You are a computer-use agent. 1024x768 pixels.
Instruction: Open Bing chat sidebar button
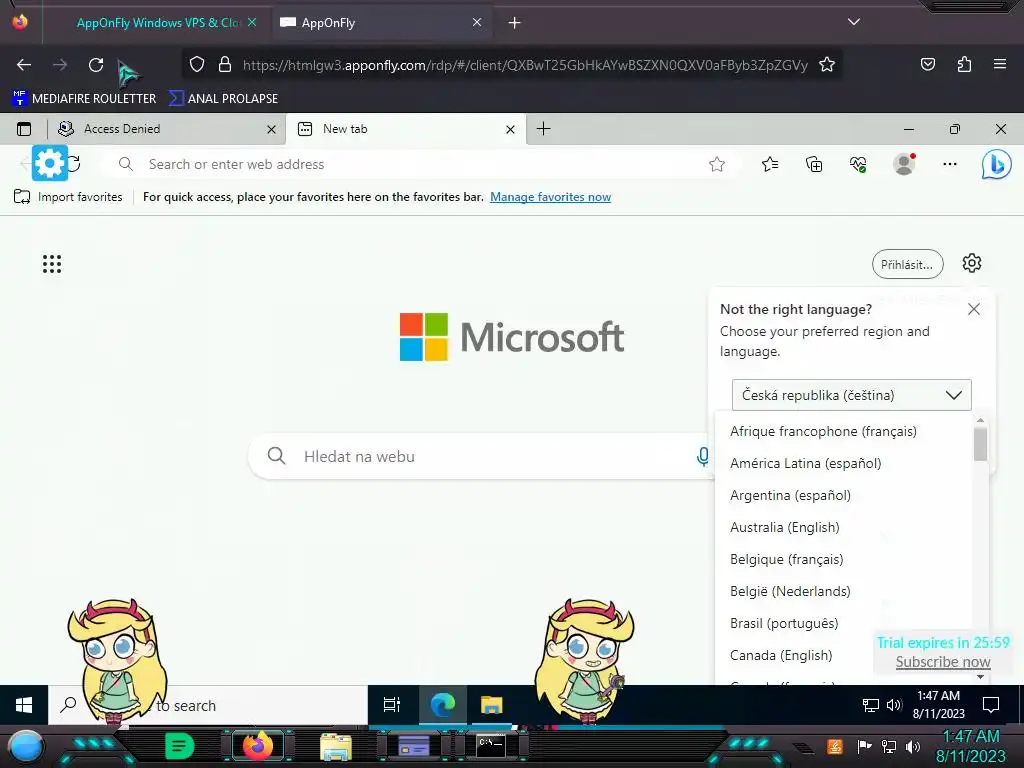(x=997, y=165)
